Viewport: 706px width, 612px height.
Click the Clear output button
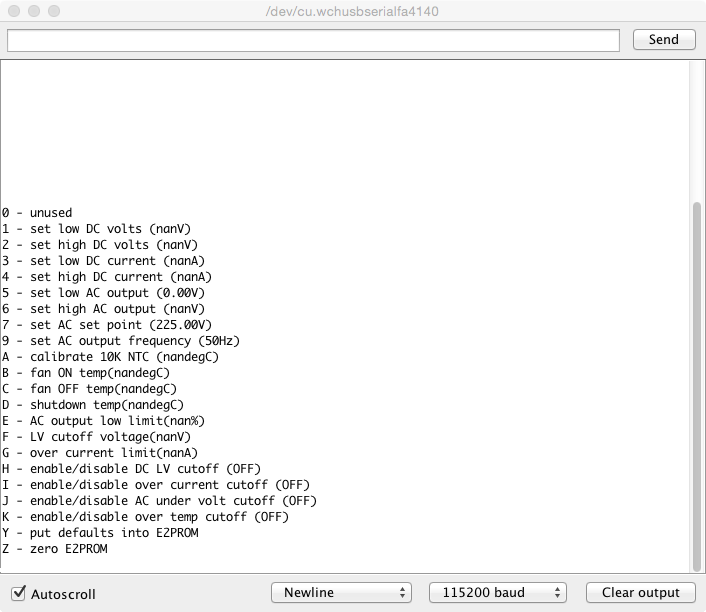(x=640, y=592)
